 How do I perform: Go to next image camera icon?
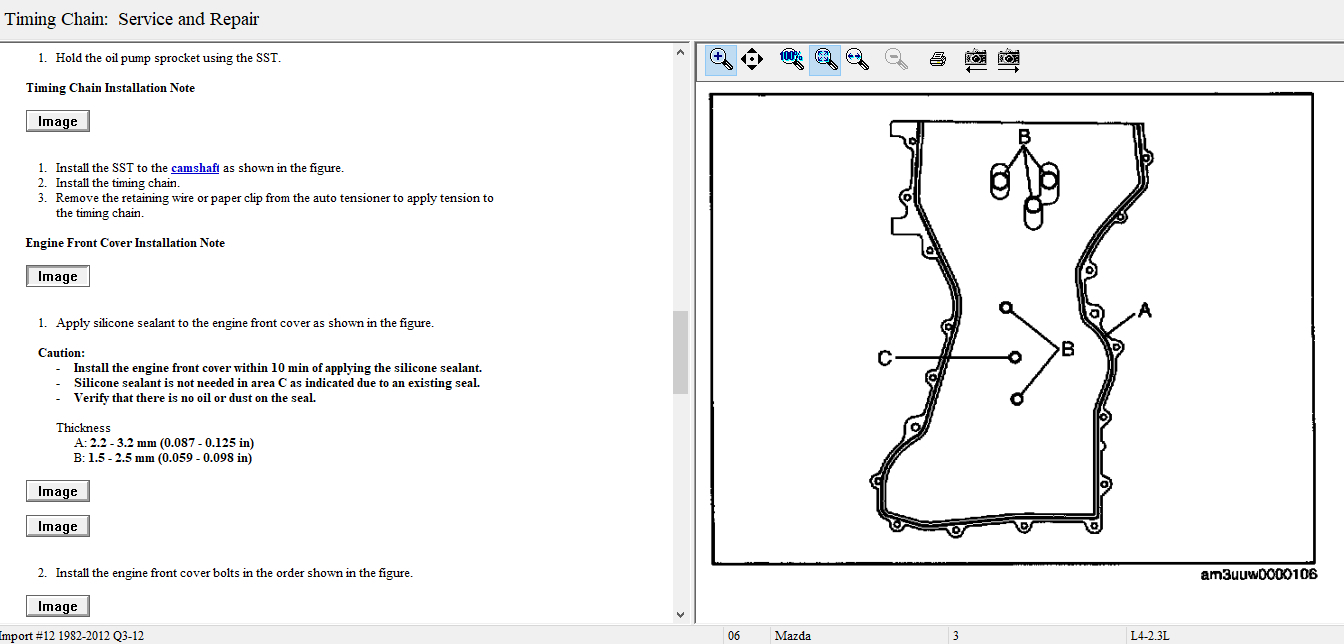[1008, 59]
